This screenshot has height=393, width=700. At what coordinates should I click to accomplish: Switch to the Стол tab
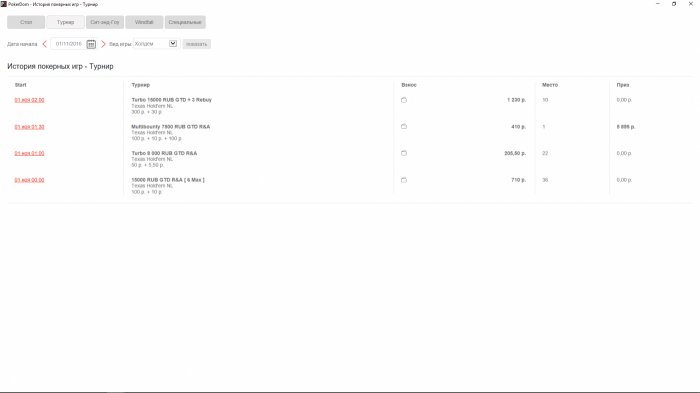click(x=26, y=22)
